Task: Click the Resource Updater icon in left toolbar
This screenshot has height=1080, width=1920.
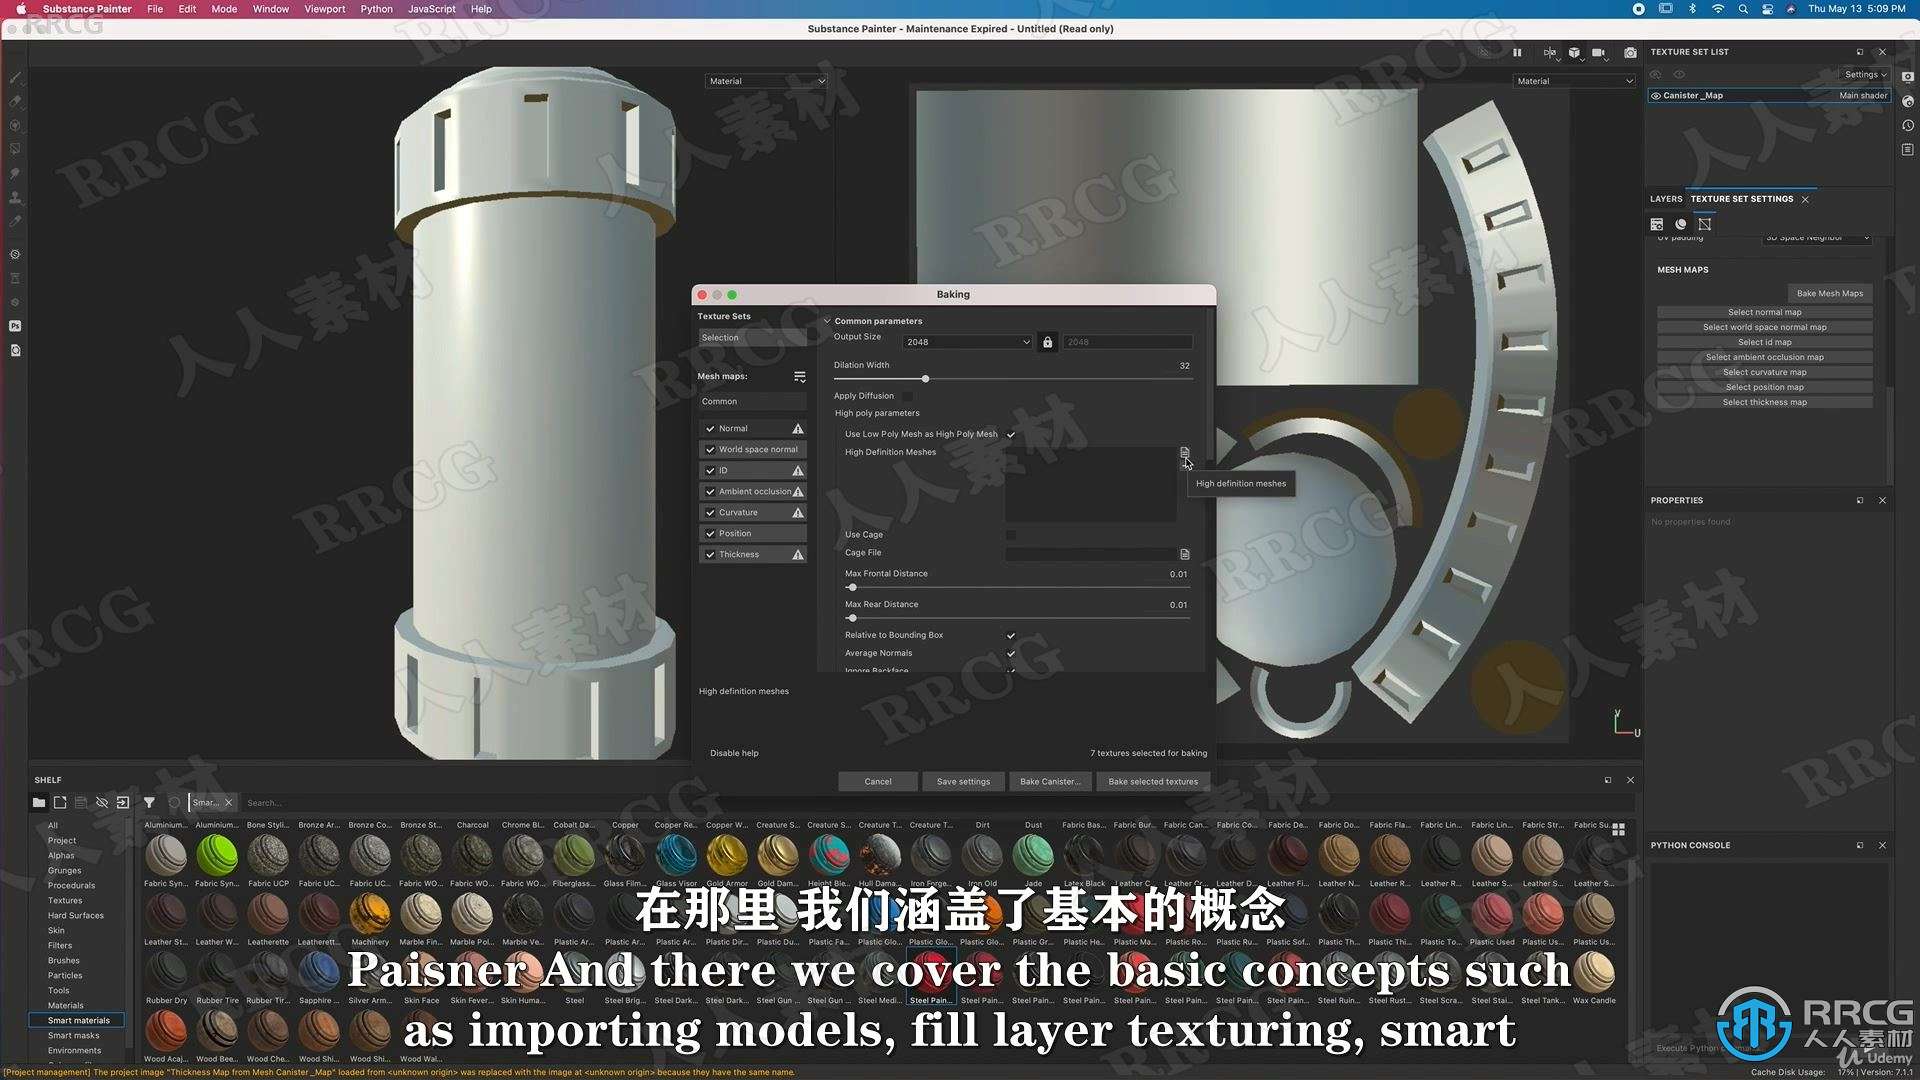Action: (15, 350)
